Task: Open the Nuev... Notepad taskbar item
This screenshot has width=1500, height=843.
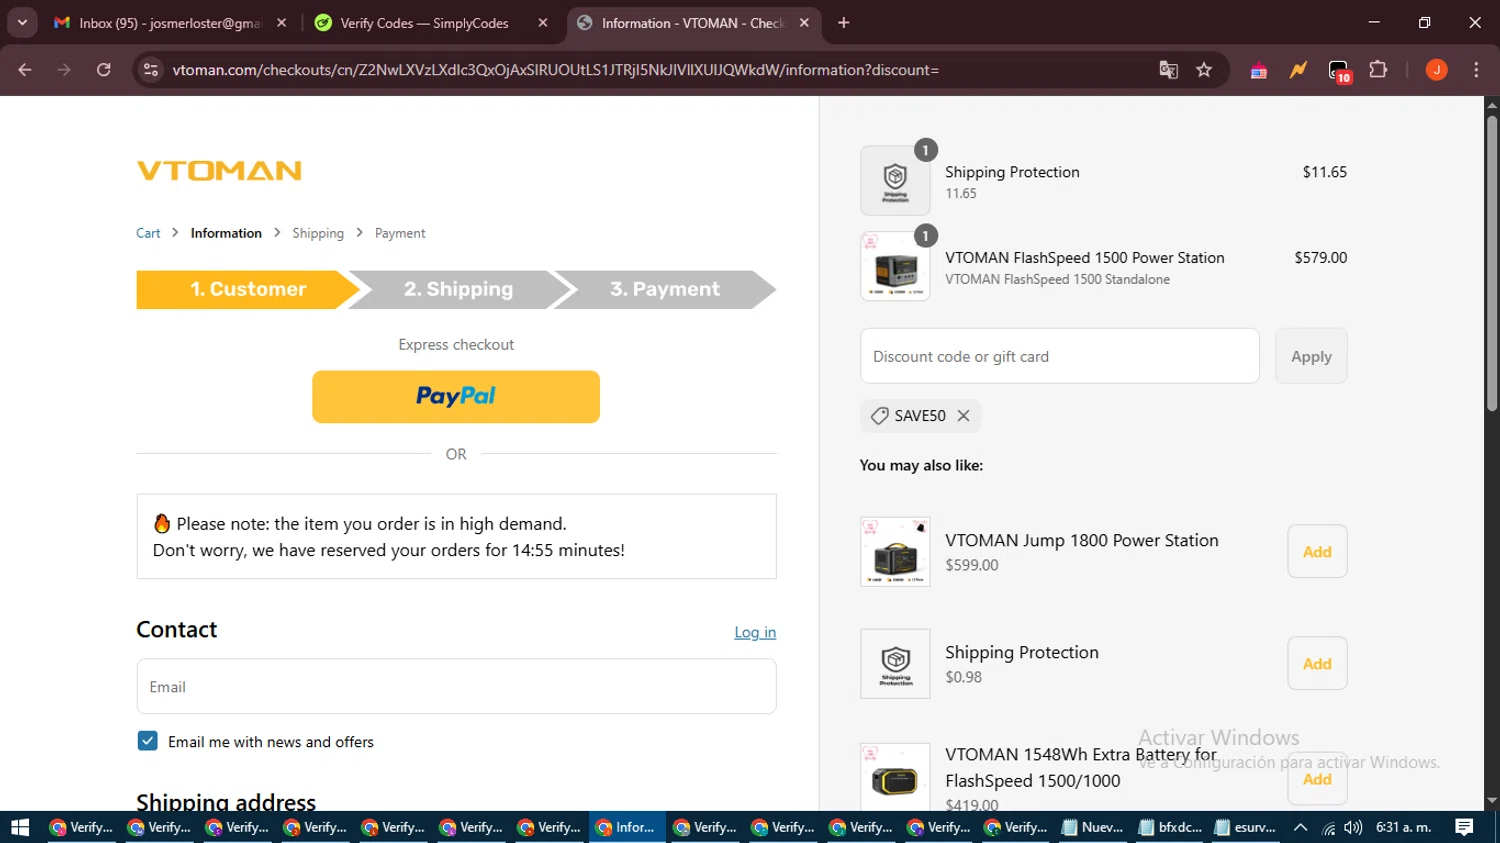Action: click(1093, 827)
